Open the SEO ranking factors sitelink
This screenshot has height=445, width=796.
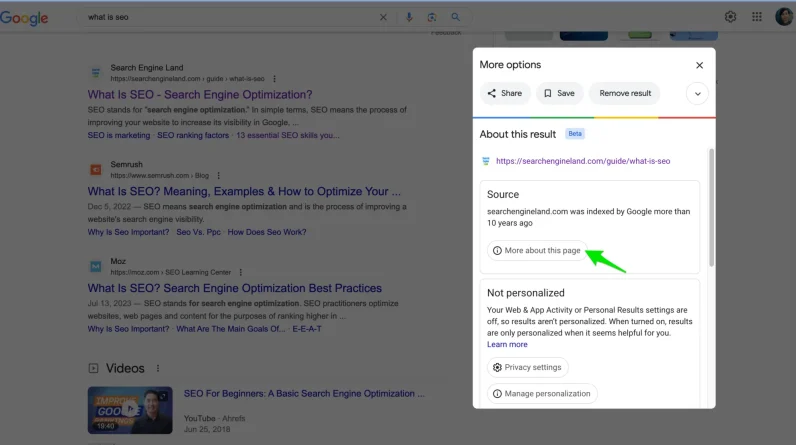click(193, 135)
